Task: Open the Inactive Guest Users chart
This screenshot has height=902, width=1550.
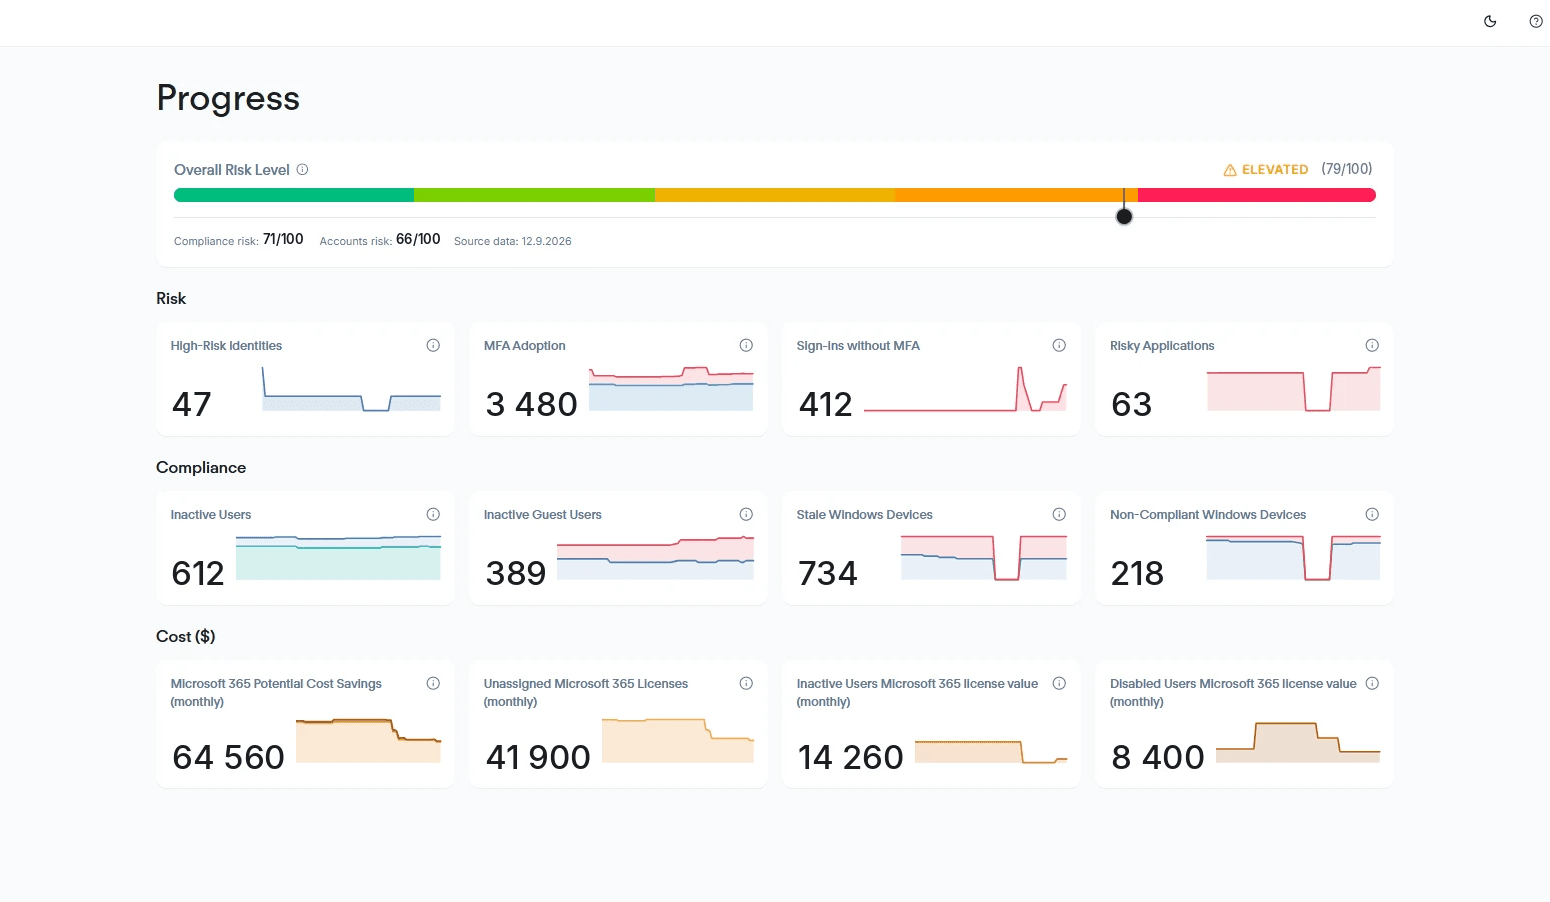Action: [655, 558]
